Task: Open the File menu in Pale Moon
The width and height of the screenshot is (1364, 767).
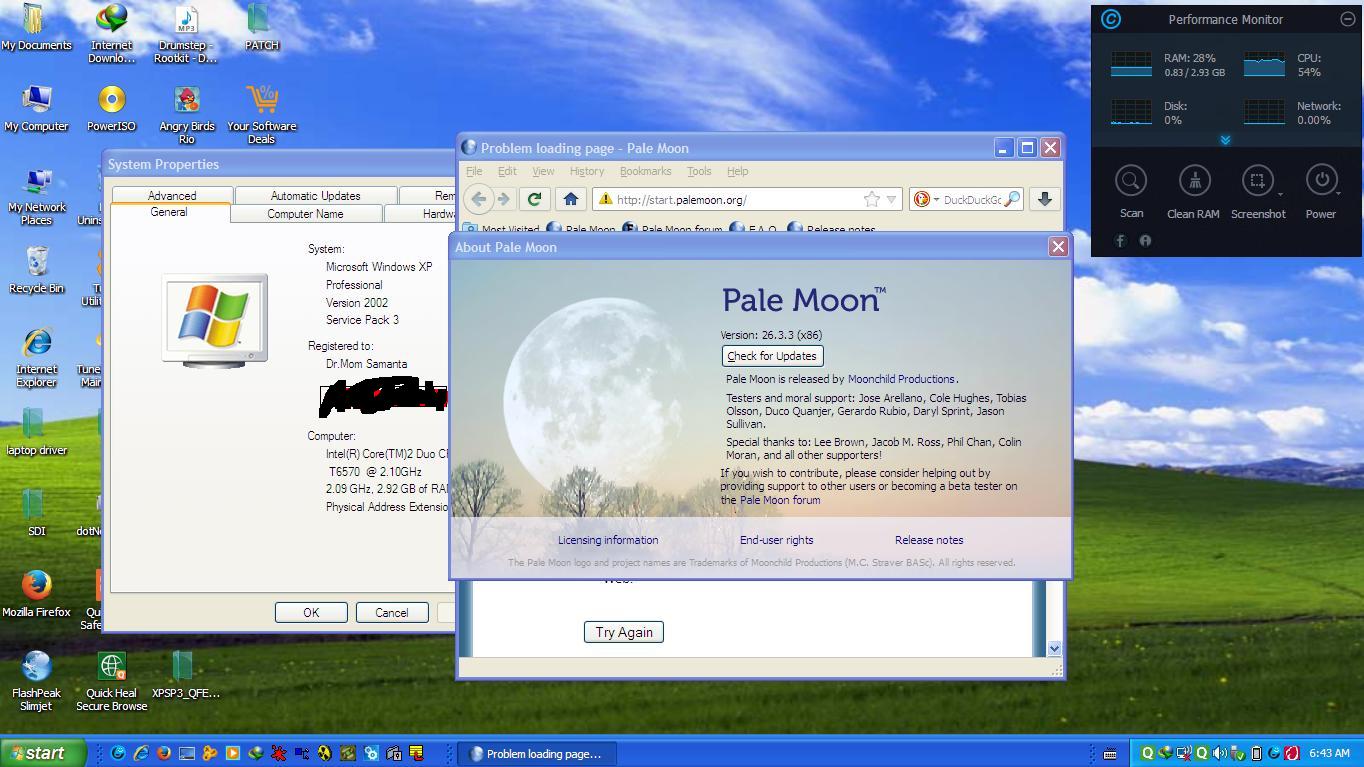Action: 474,171
